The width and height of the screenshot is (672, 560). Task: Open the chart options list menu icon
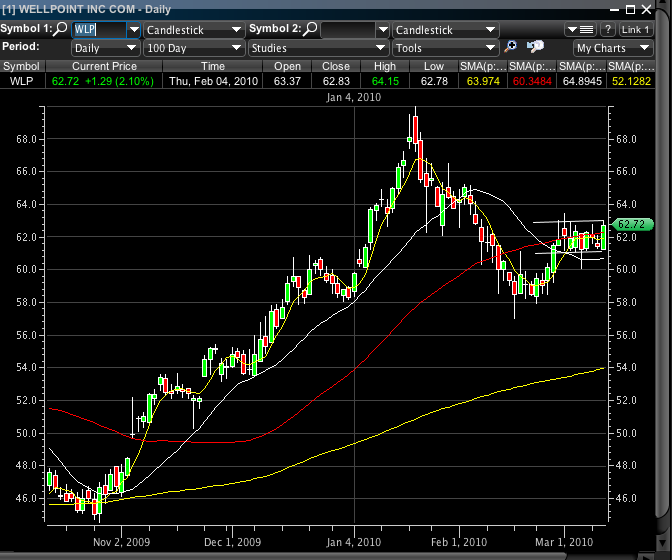pos(581,30)
